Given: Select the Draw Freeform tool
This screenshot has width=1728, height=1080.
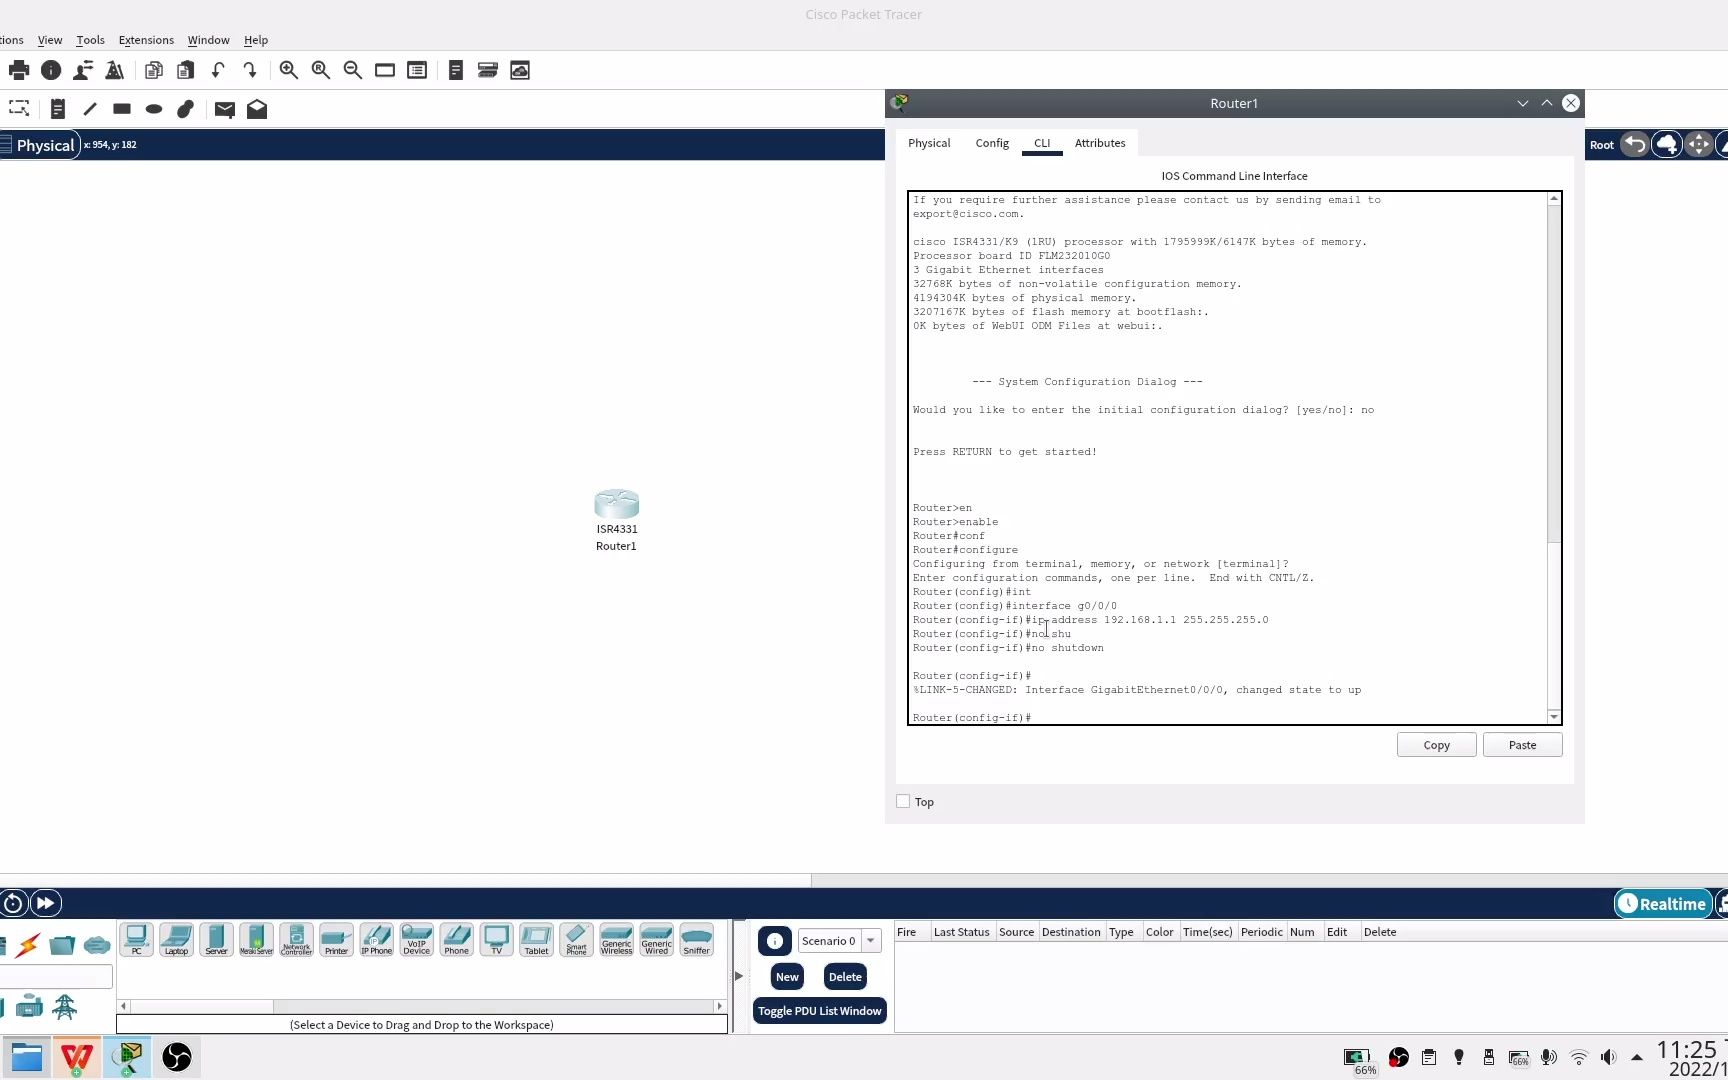Looking at the screenshot, I should tap(186, 109).
